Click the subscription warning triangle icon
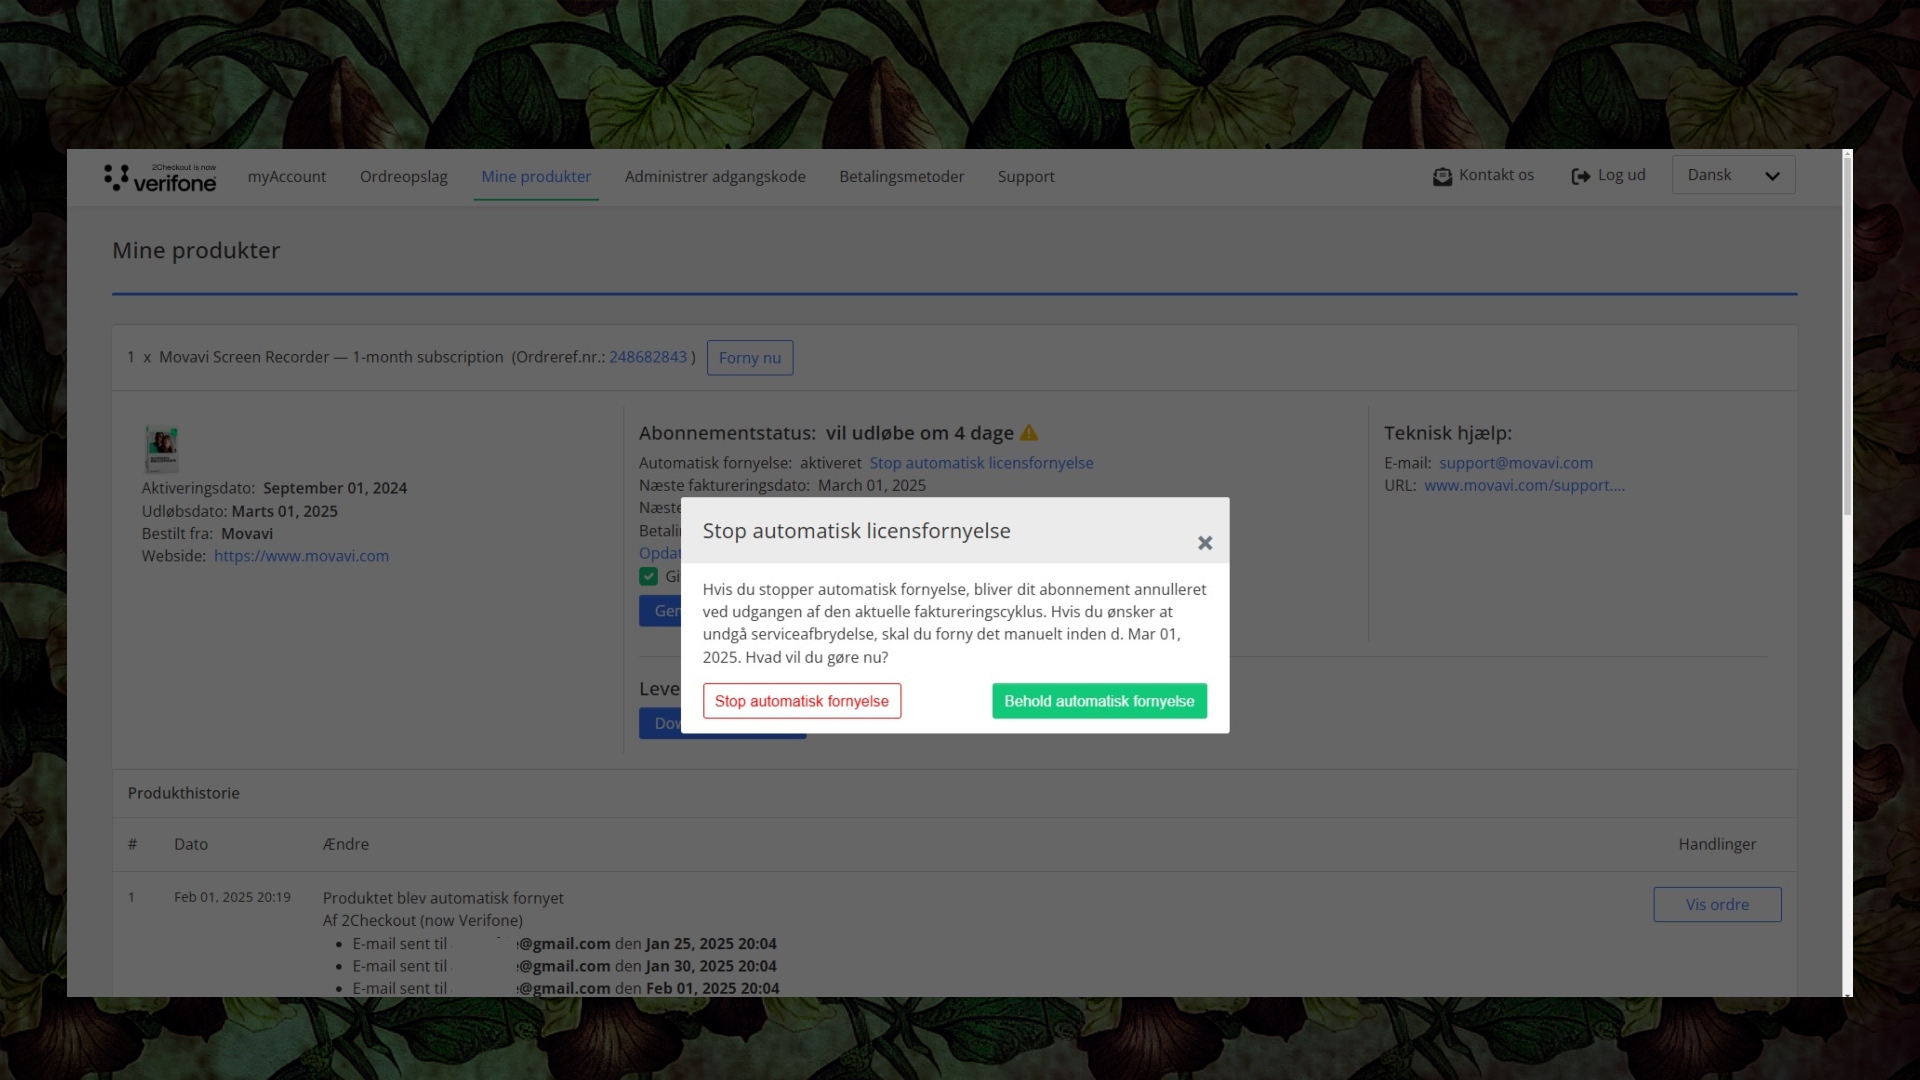The height and width of the screenshot is (1080, 1920). point(1029,433)
